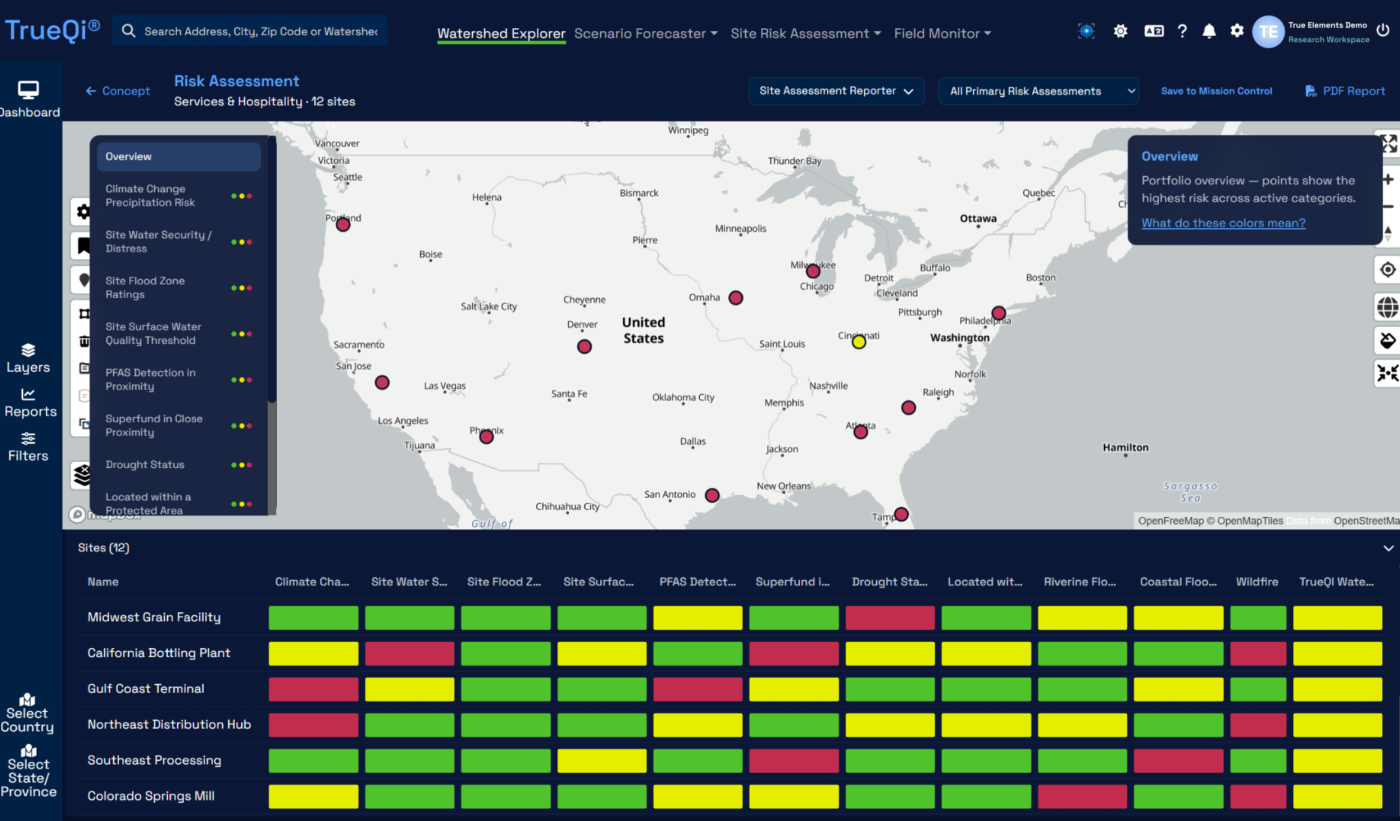Click Research Workspace label
This screenshot has height=821, width=1400.
pyautogui.click(x=1329, y=40)
